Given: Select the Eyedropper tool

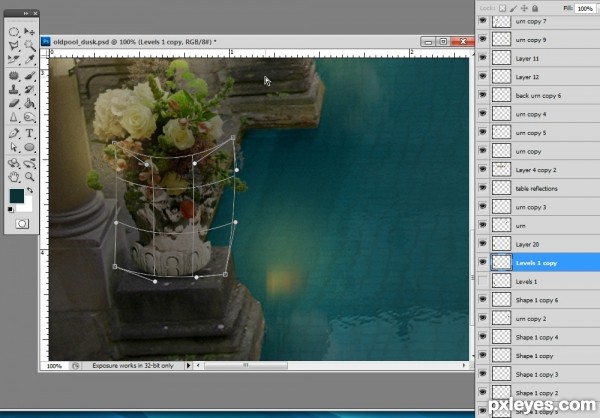Looking at the screenshot, I should click(x=29, y=59).
